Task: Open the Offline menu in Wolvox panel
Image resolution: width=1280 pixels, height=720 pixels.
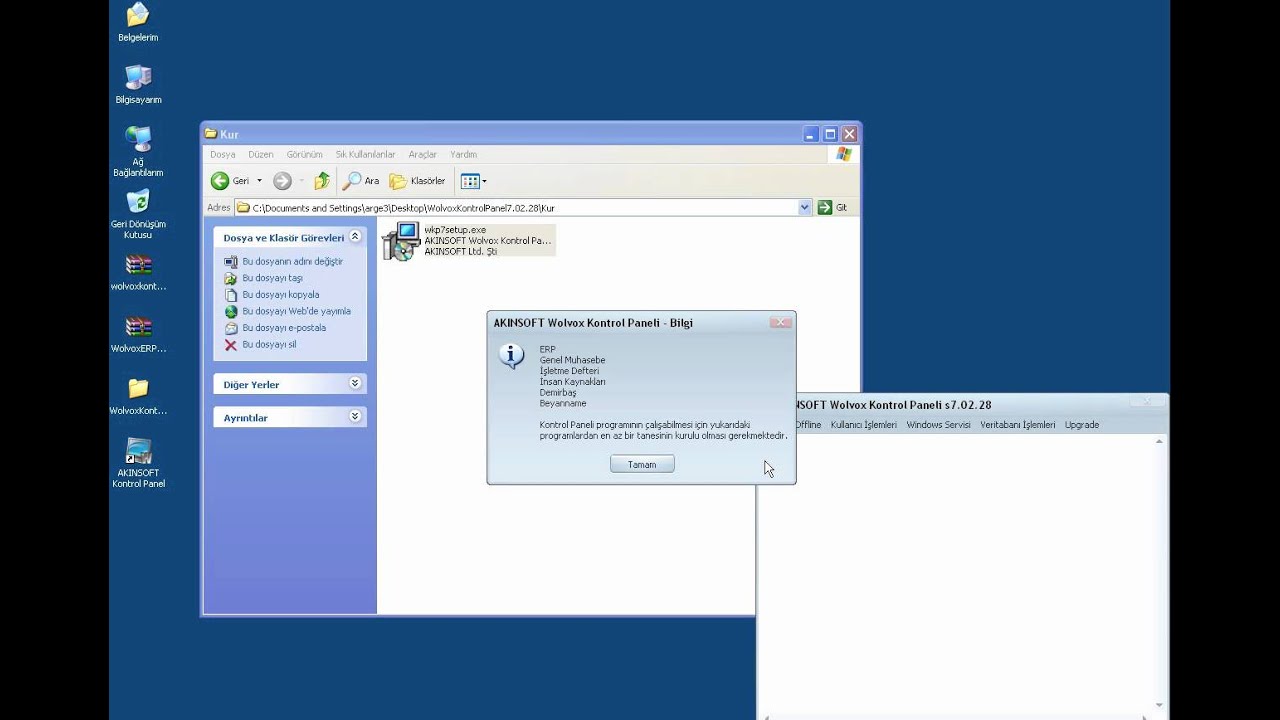Action: click(x=808, y=425)
